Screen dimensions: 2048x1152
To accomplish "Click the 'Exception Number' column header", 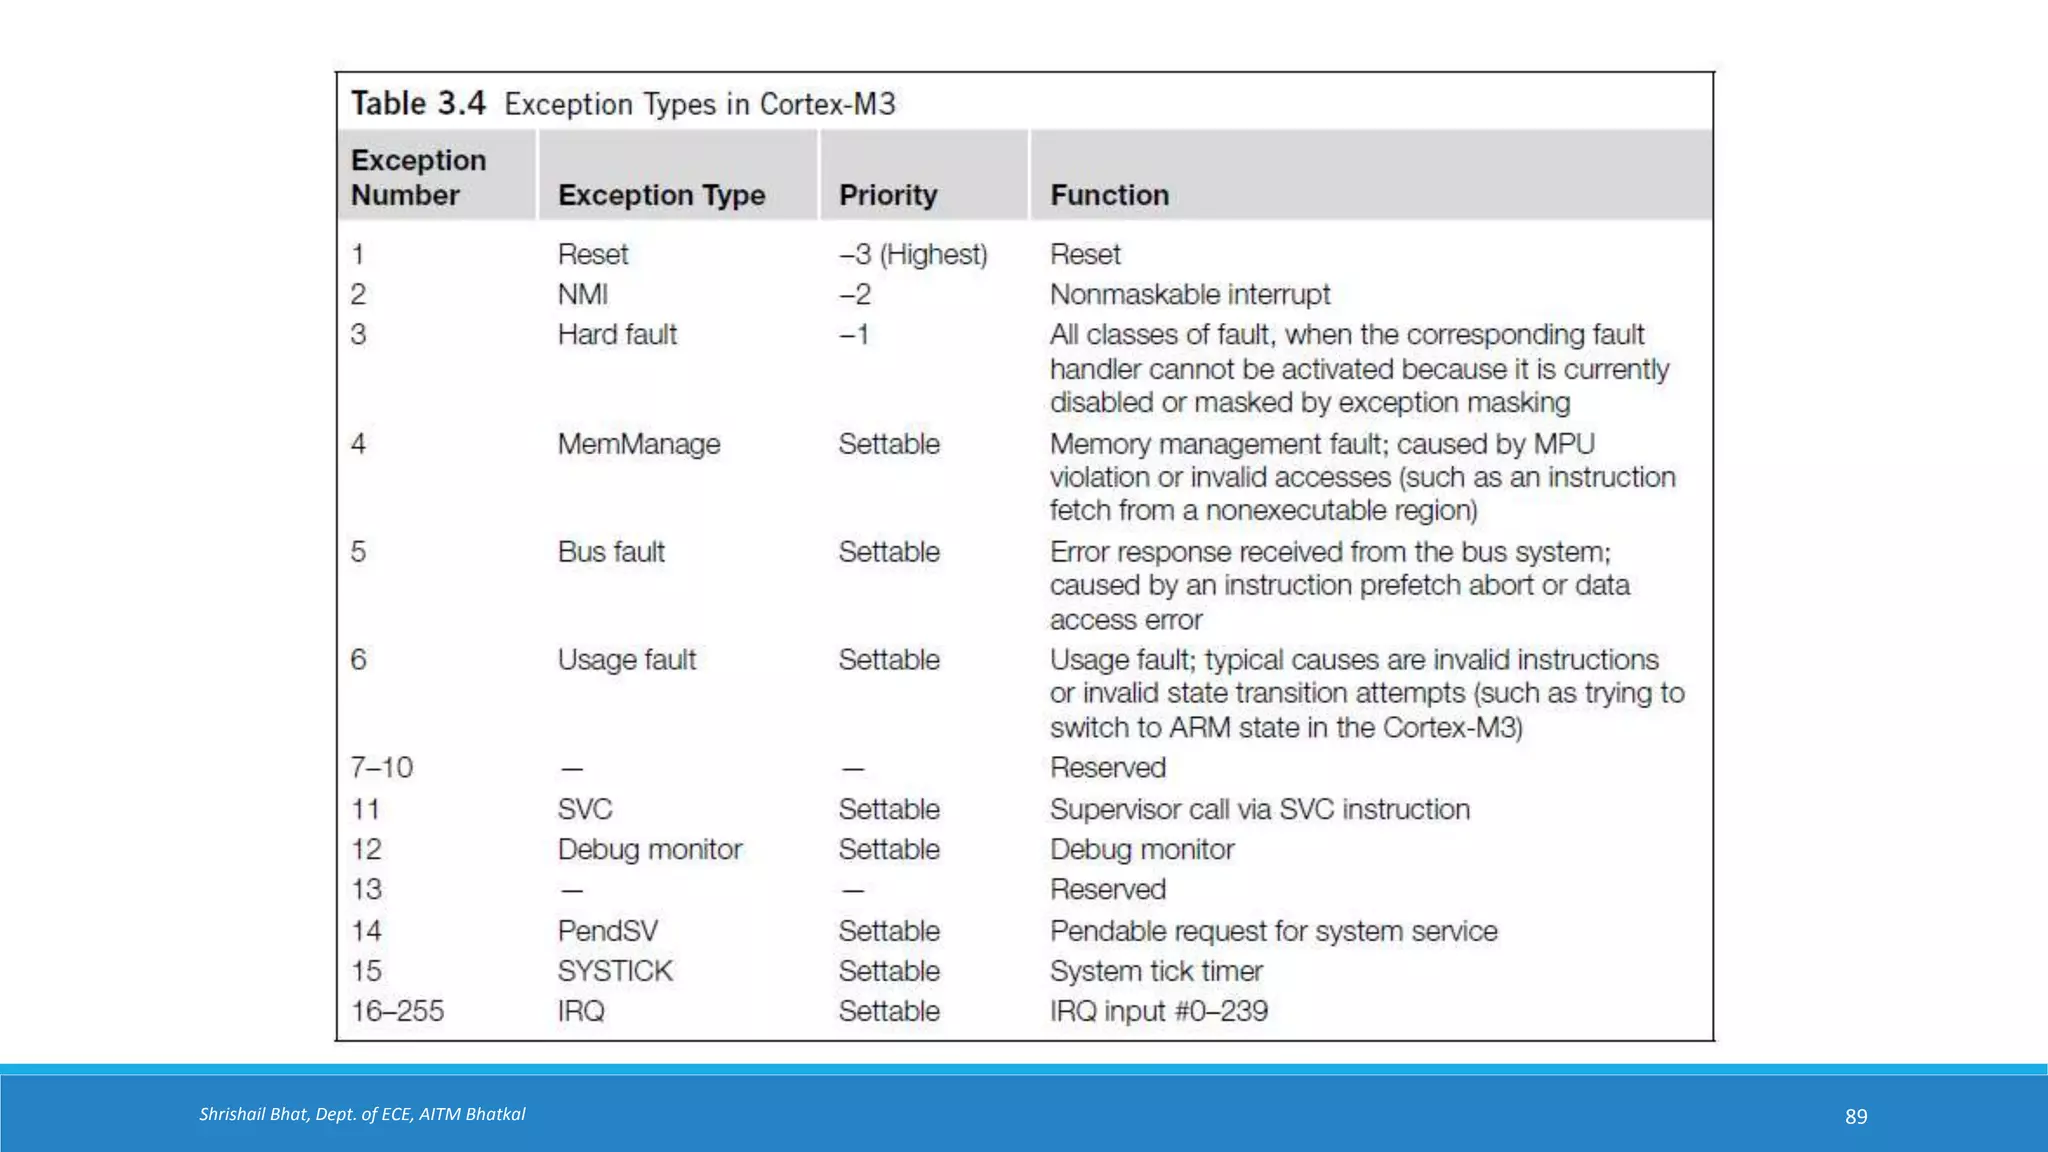I will click(418, 177).
